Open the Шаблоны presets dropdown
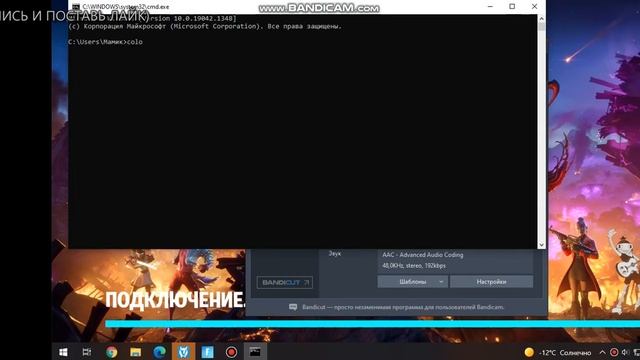This screenshot has height=360, width=640. (x=413, y=282)
